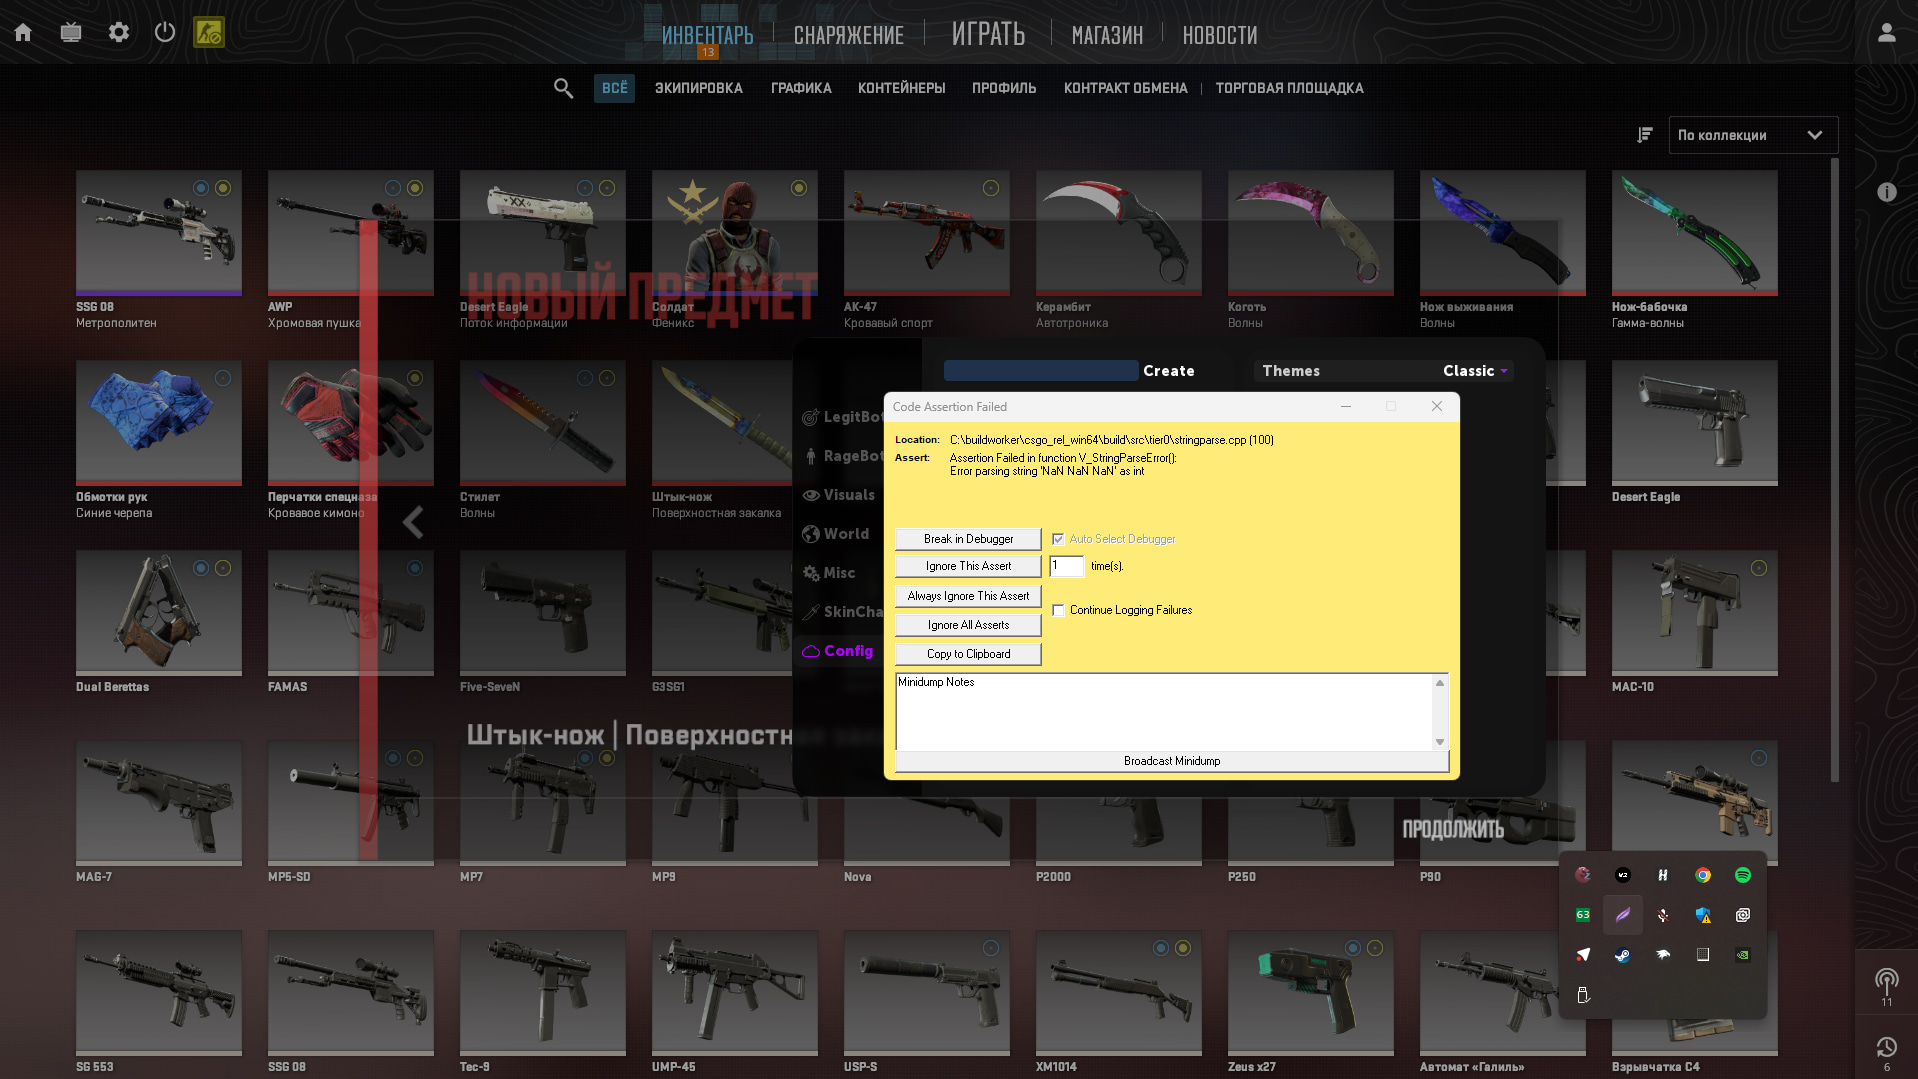Open the player profile icon
The height and width of the screenshot is (1079, 1918).
point(1886,32)
